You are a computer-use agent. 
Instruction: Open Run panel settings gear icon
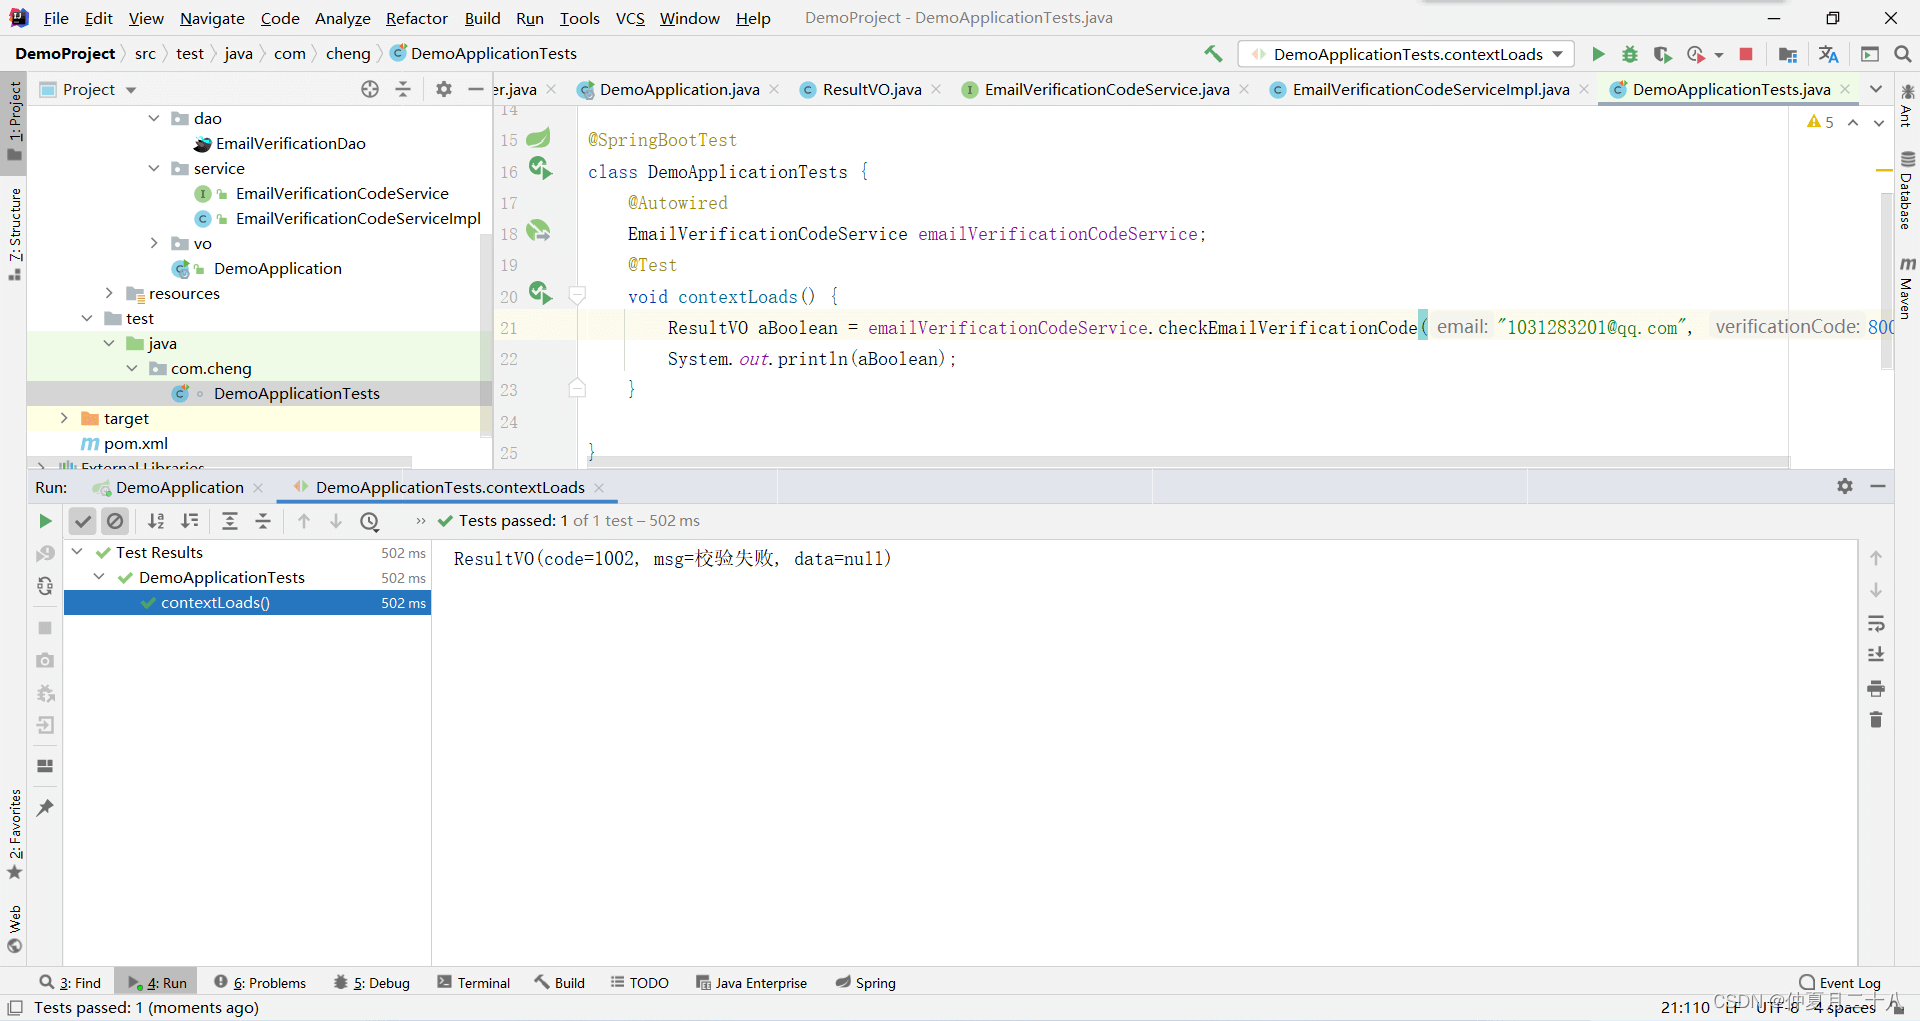click(1845, 486)
